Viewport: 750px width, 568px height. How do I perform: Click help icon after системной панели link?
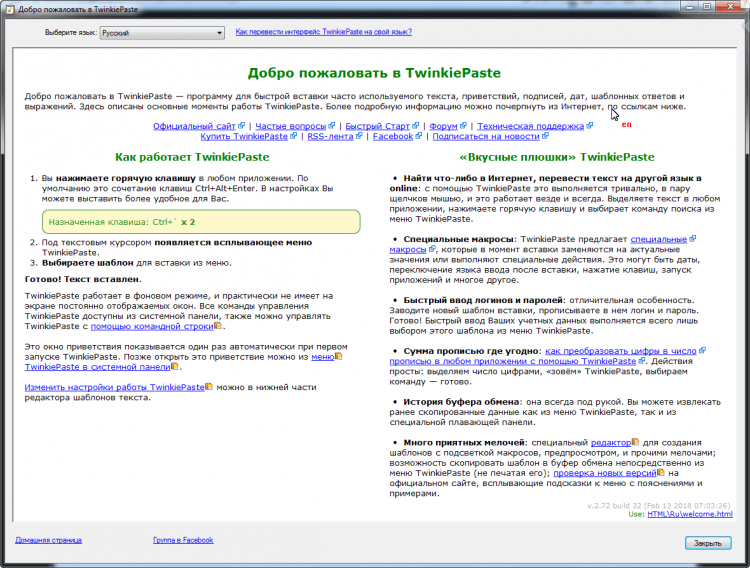[175, 366]
